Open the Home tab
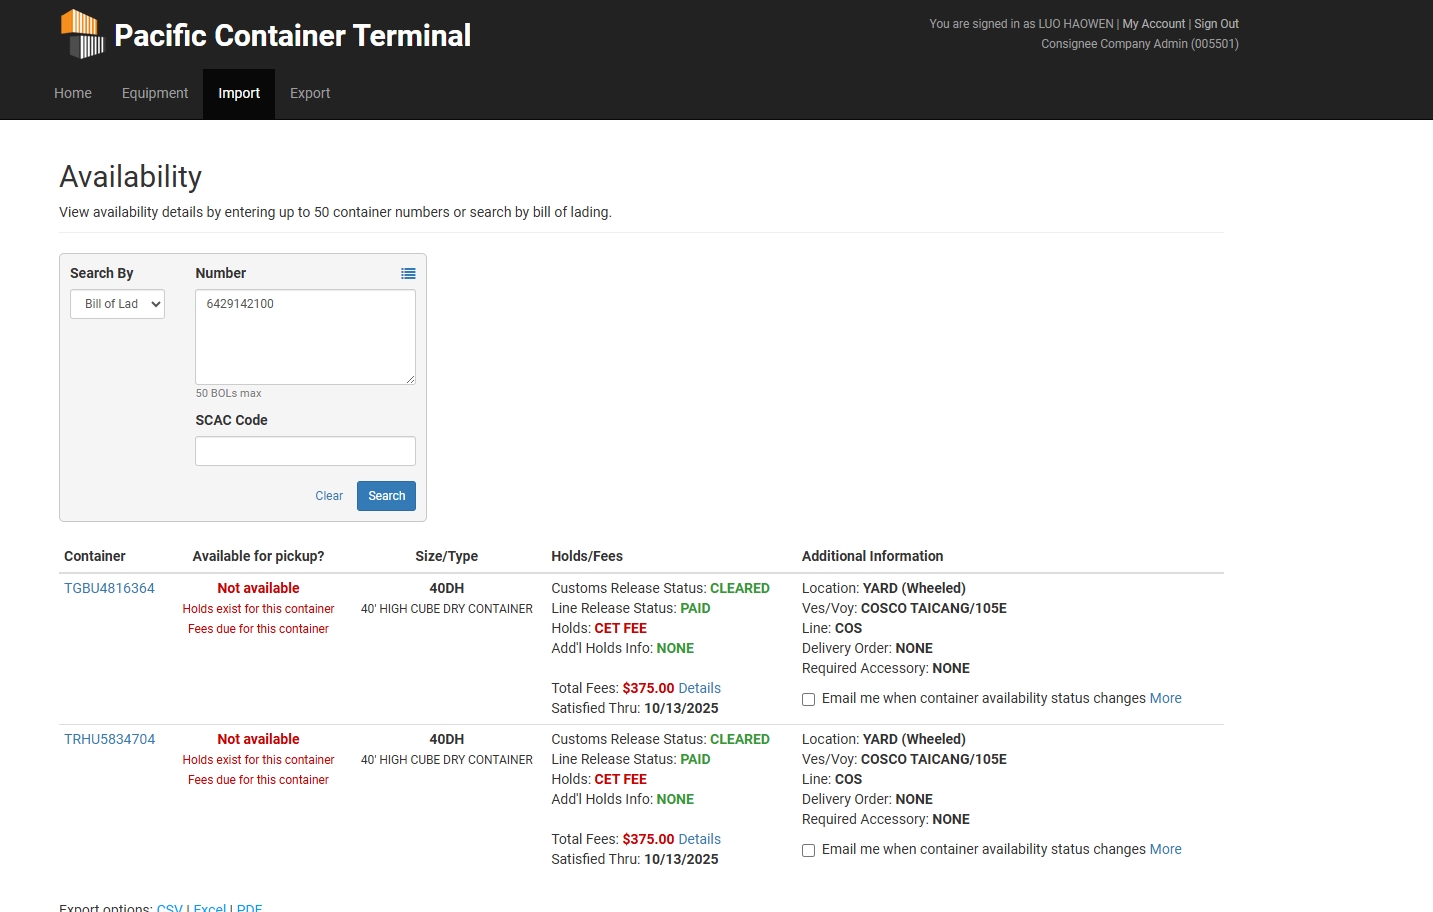 tap(73, 93)
